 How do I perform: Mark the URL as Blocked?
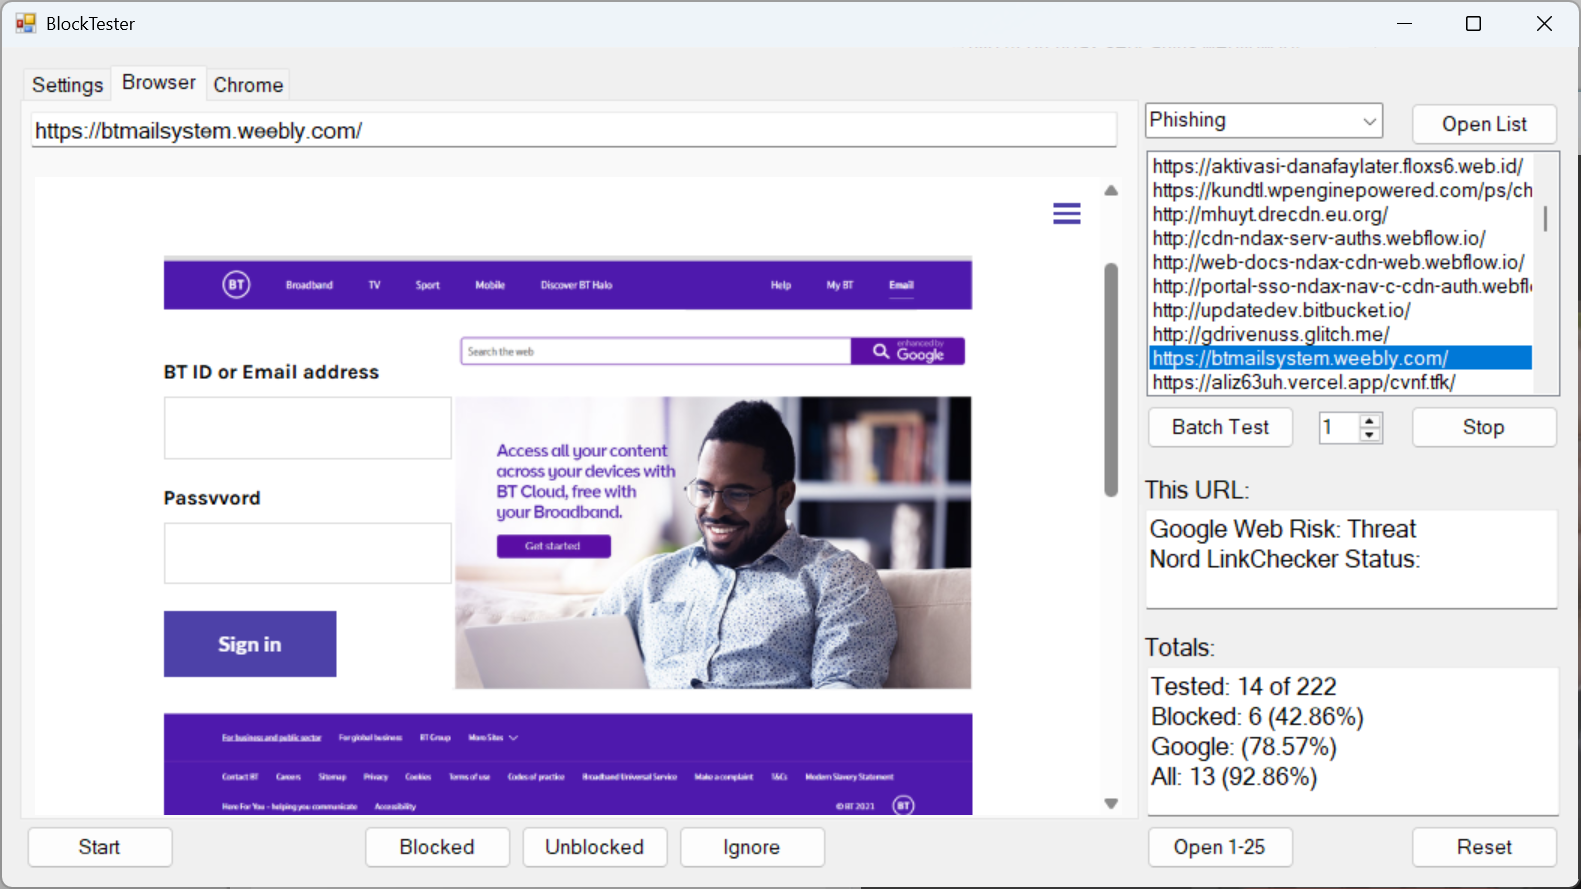point(437,847)
